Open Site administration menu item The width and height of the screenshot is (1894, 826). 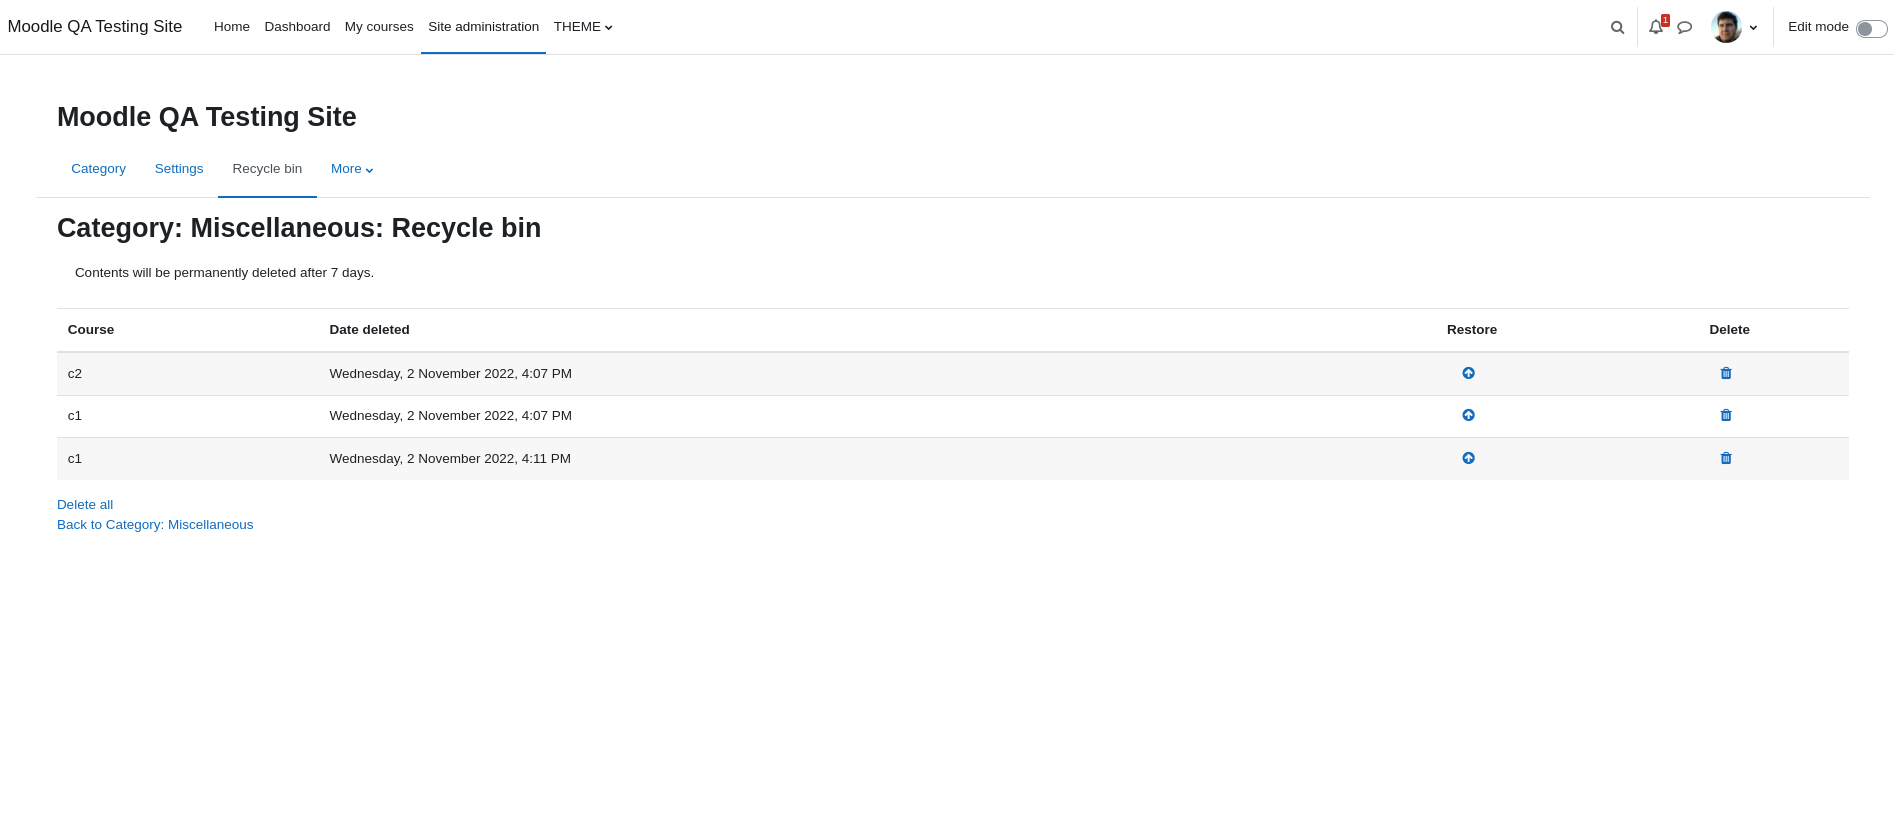tap(483, 27)
